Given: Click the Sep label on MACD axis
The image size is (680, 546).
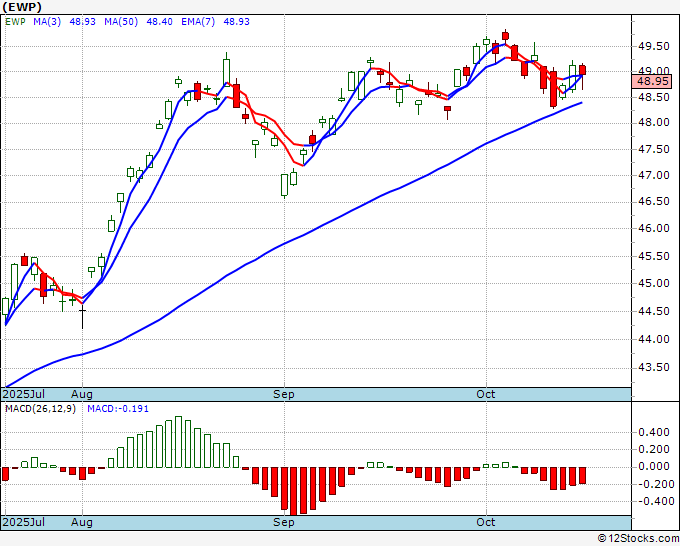Looking at the screenshot, I should click(284, 522).
